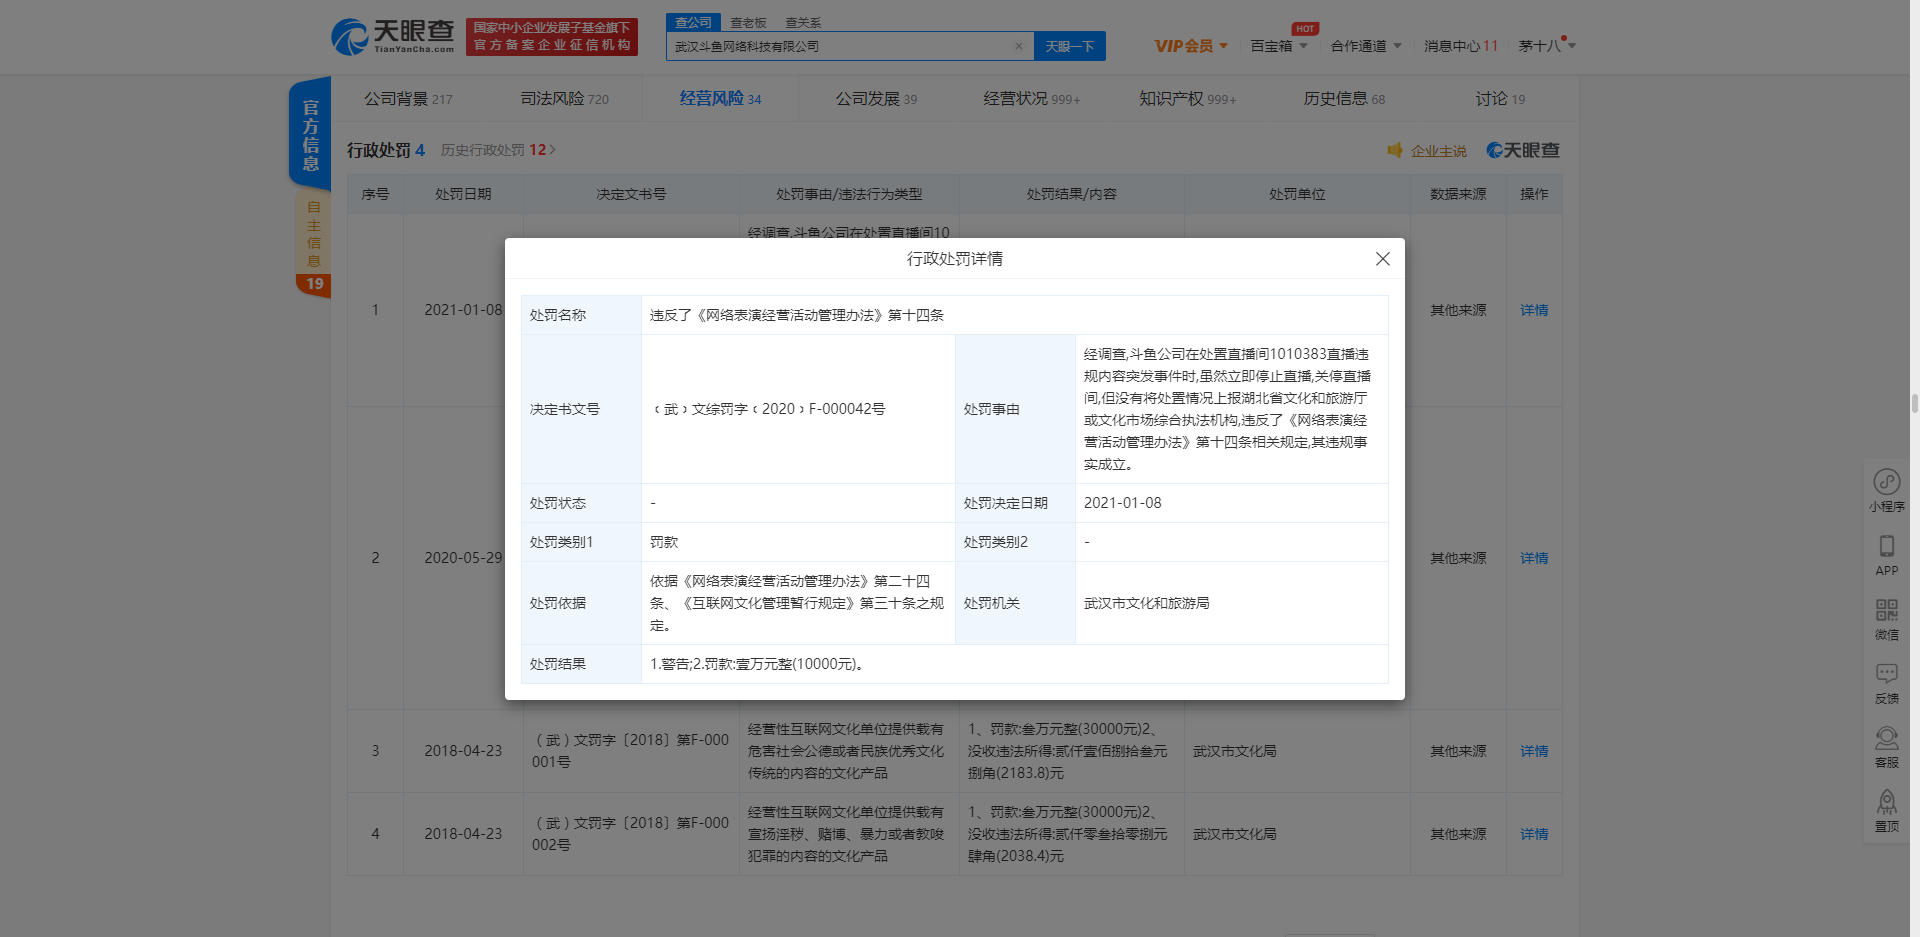Click the 国家中小企业发展子基金 banner
This screenshot has width=1920, height=937.
(552, 37)
